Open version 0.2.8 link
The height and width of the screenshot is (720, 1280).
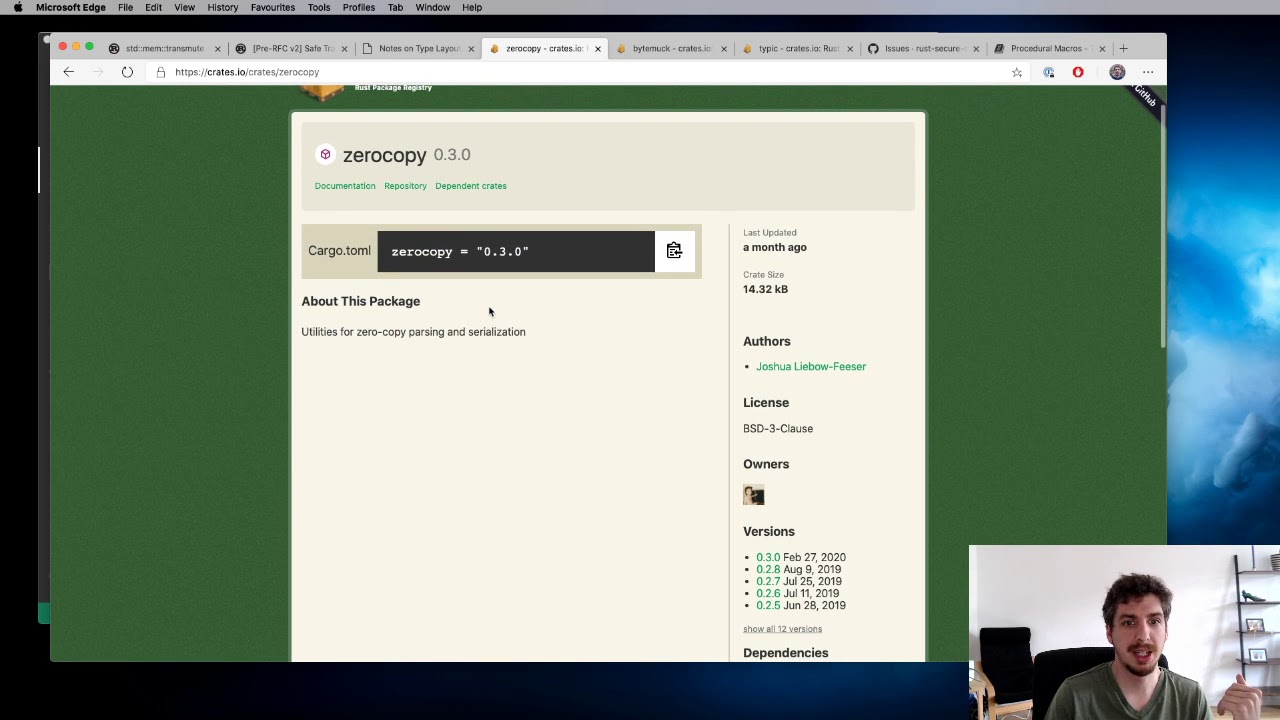coord(768,569)
